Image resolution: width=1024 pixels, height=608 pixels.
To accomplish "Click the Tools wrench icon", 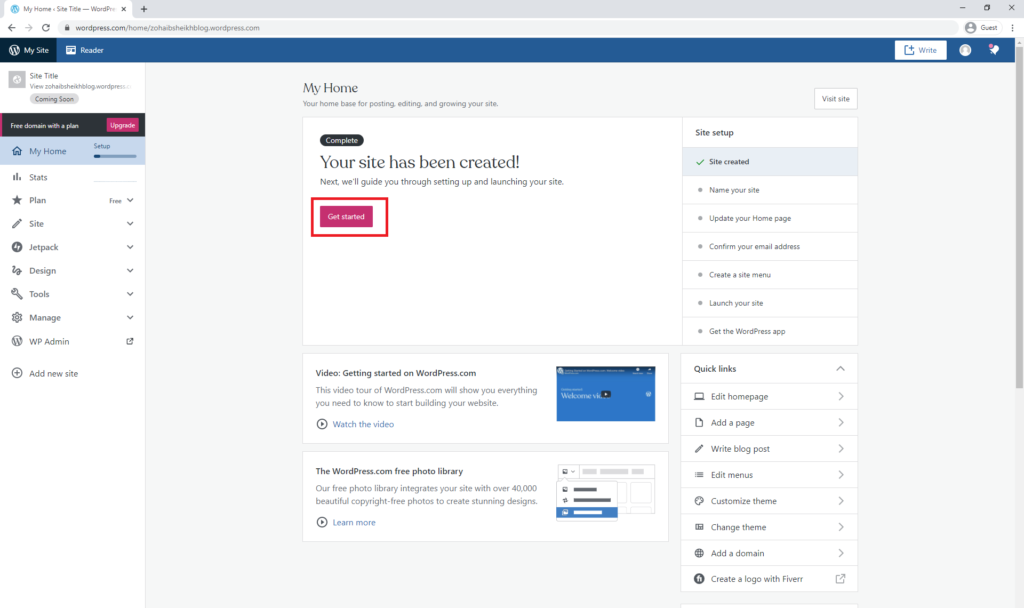I will click(x=17, y=294).
